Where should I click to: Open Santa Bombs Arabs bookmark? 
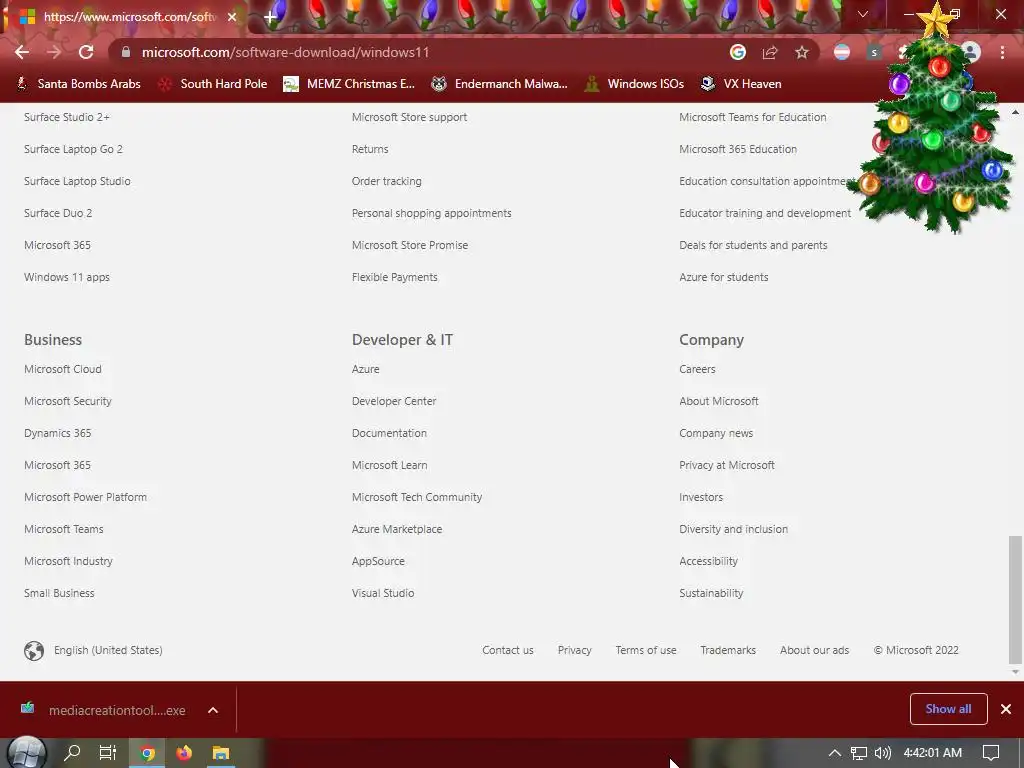79,84
